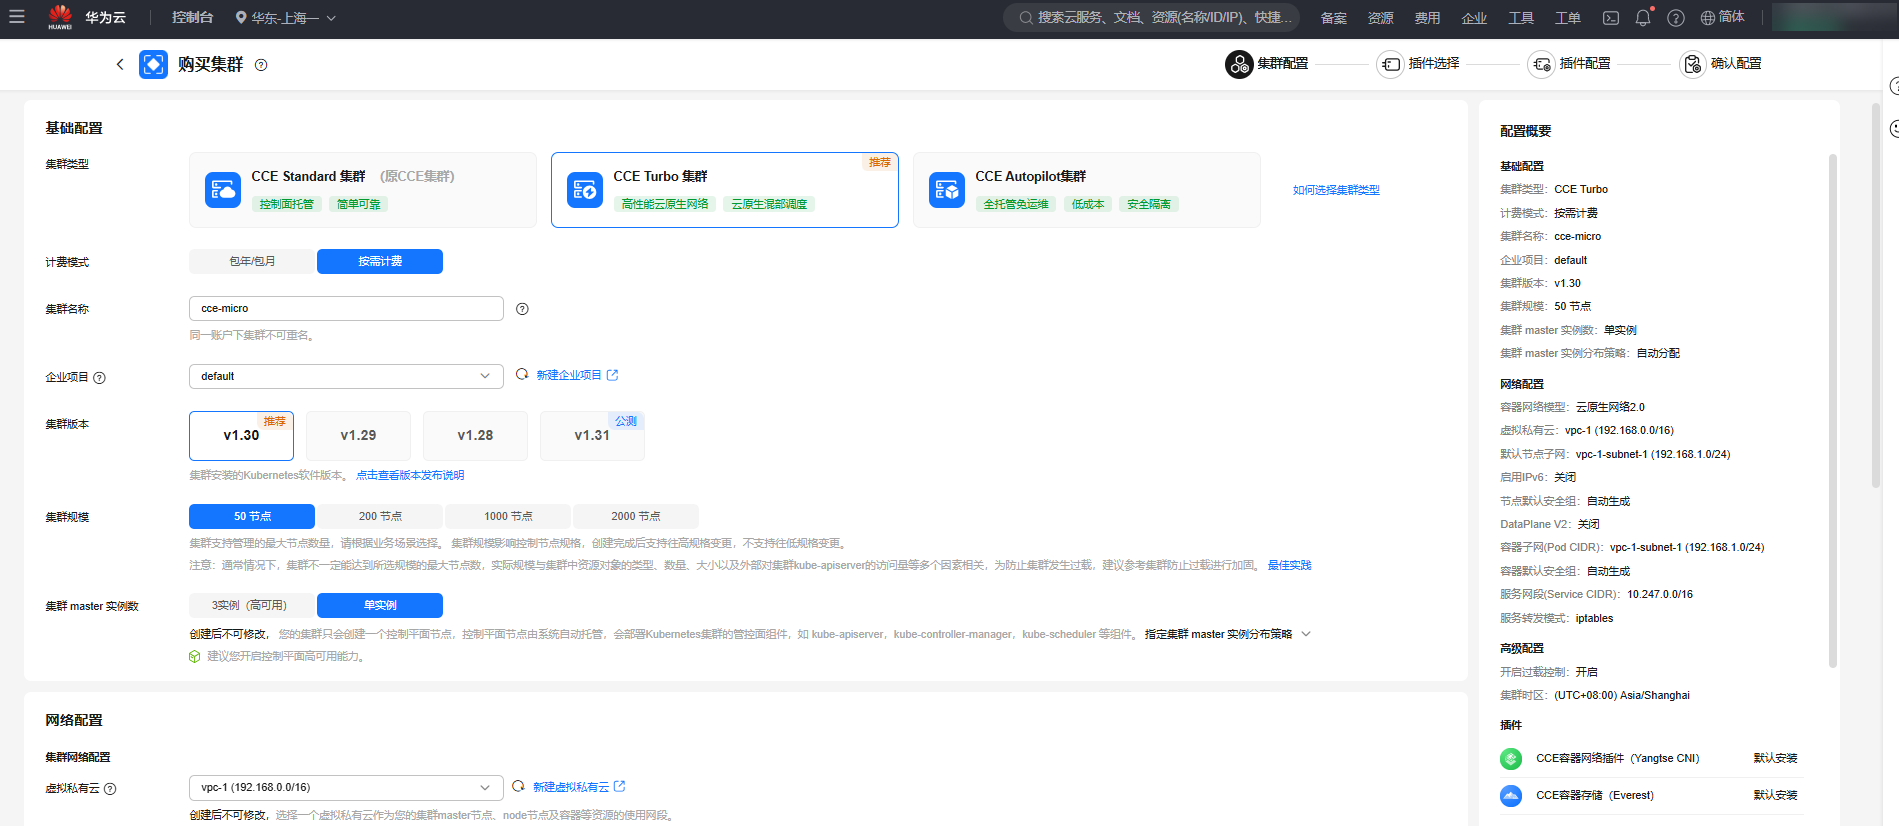
Task: Select the CCE Standard 集群 type card
Action: pyautogui.click(x=363, y=190)
